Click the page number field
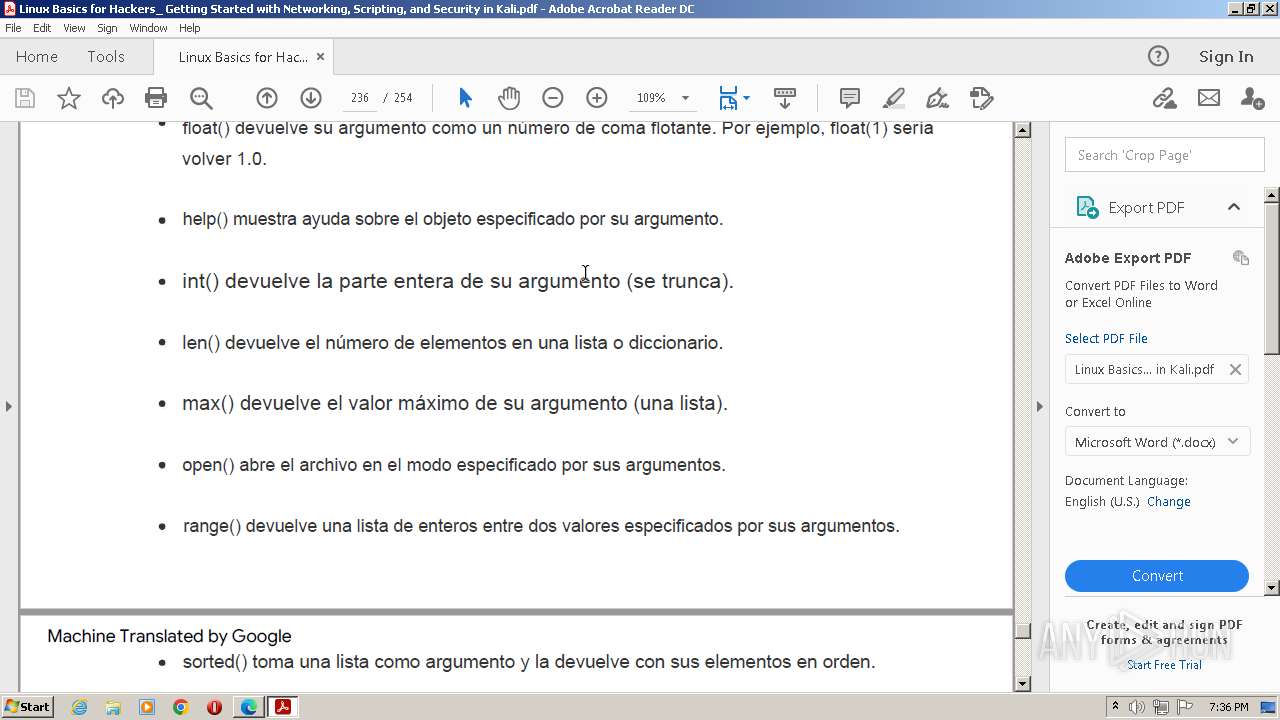Image resolution: width=1280 pixels, height=720 pixels. pyautogui.click(x=360, y=98)
